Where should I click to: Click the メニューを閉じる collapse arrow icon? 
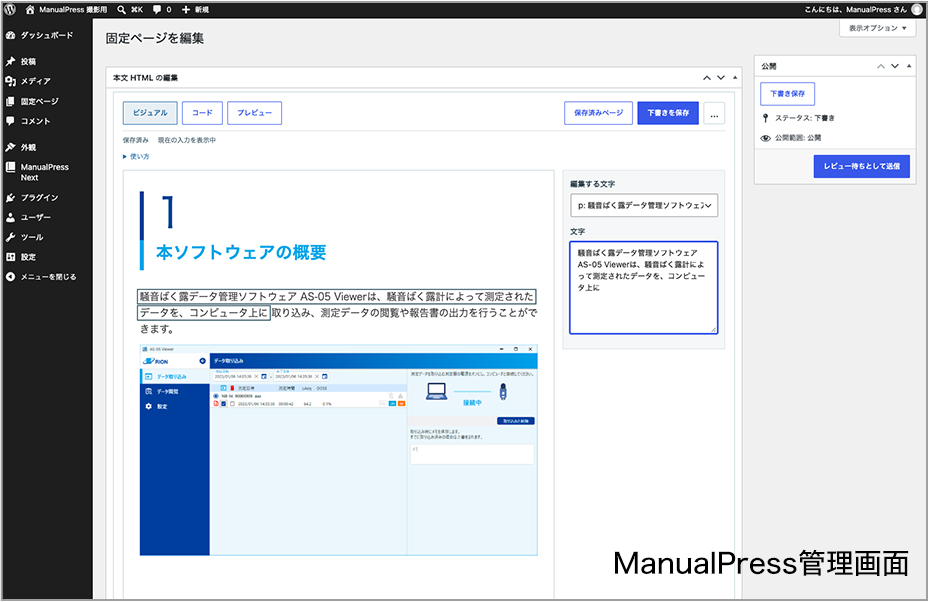point(11,277)
